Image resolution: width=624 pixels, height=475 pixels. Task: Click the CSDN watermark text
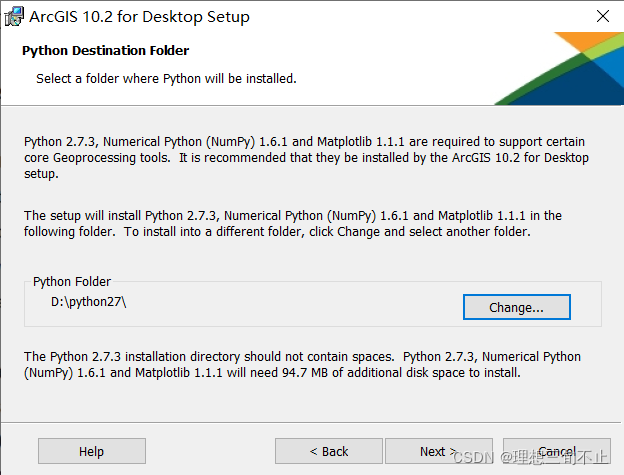coord(531,457)
